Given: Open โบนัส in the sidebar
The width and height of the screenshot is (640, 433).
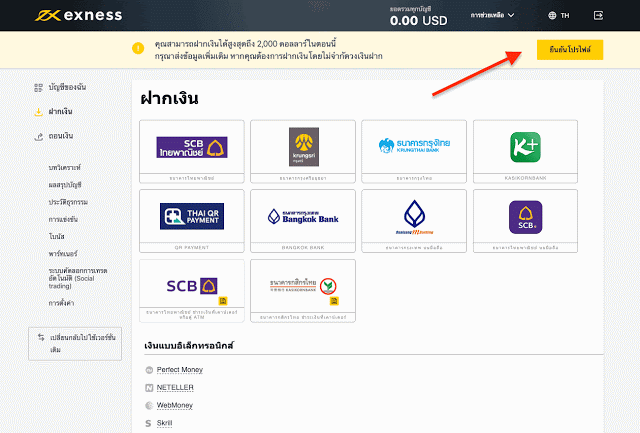Looking at the screenshot, I should coord(56,236).
